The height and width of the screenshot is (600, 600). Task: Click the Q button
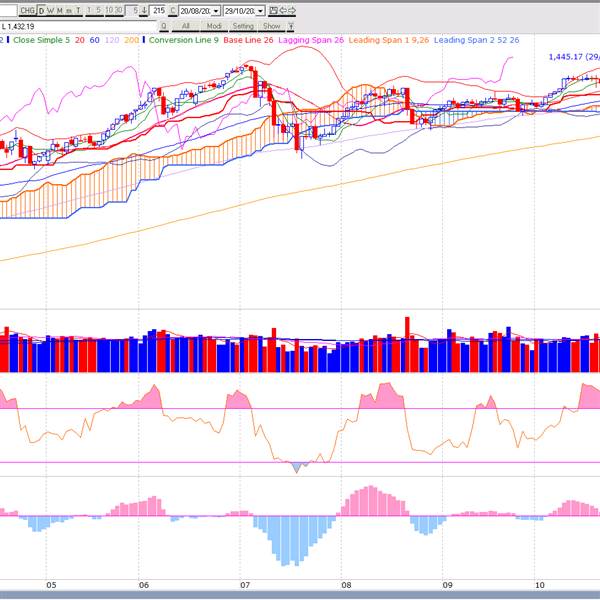click(x=164, y=26)
